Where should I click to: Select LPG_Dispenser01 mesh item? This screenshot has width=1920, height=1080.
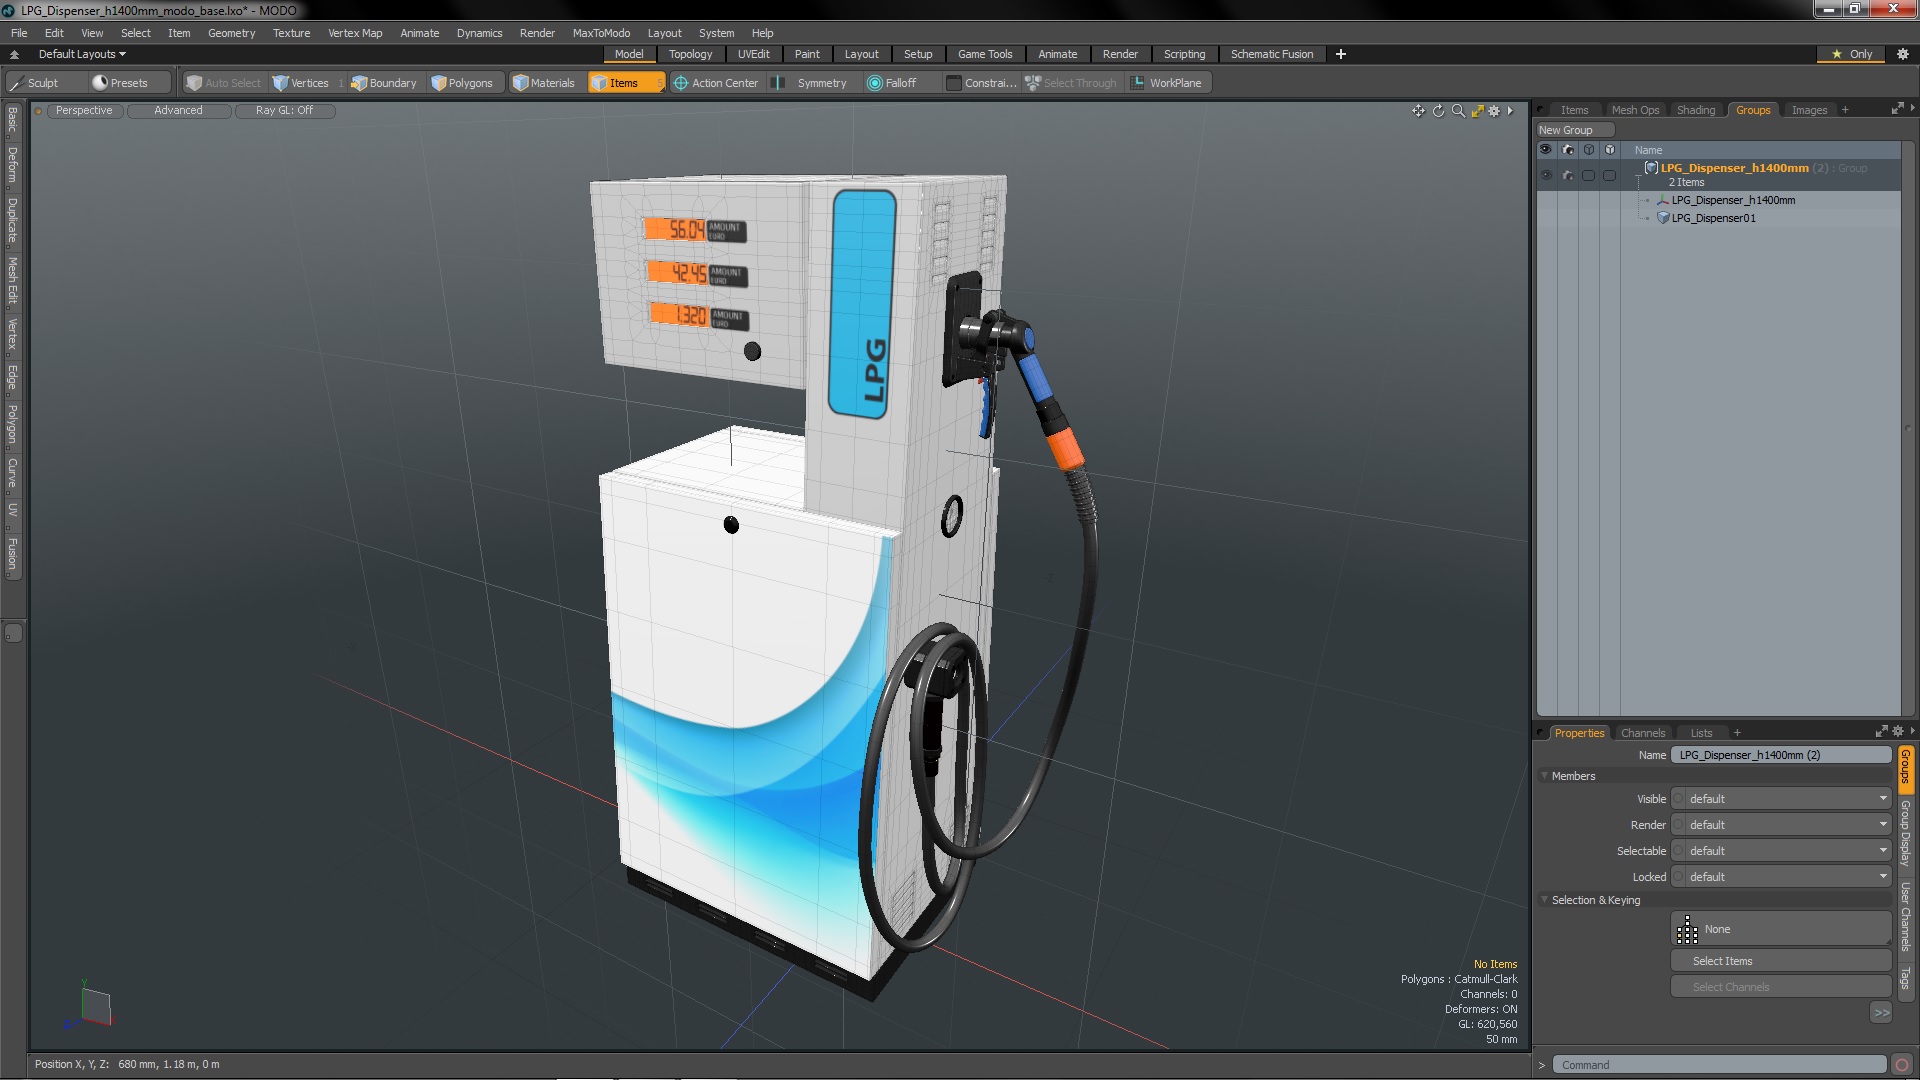point(1713,218)
